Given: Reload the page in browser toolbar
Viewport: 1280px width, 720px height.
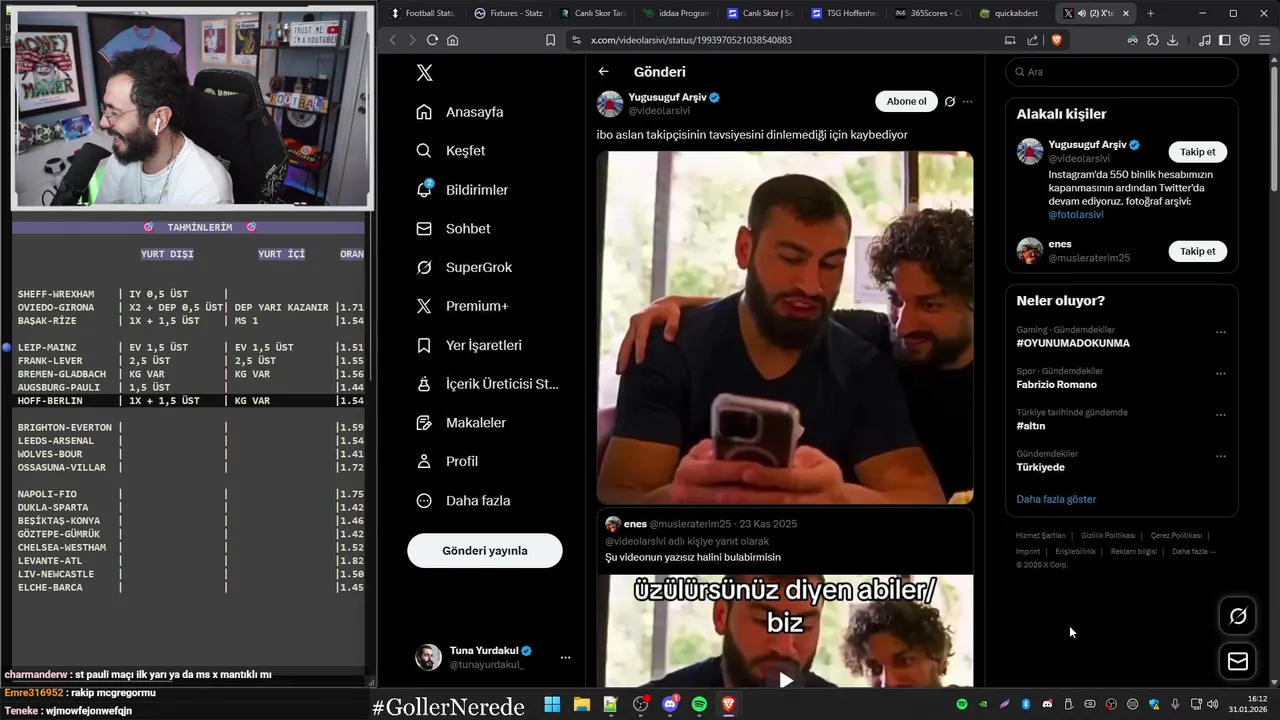Looking at the screenshot, I should pos(432,40).
